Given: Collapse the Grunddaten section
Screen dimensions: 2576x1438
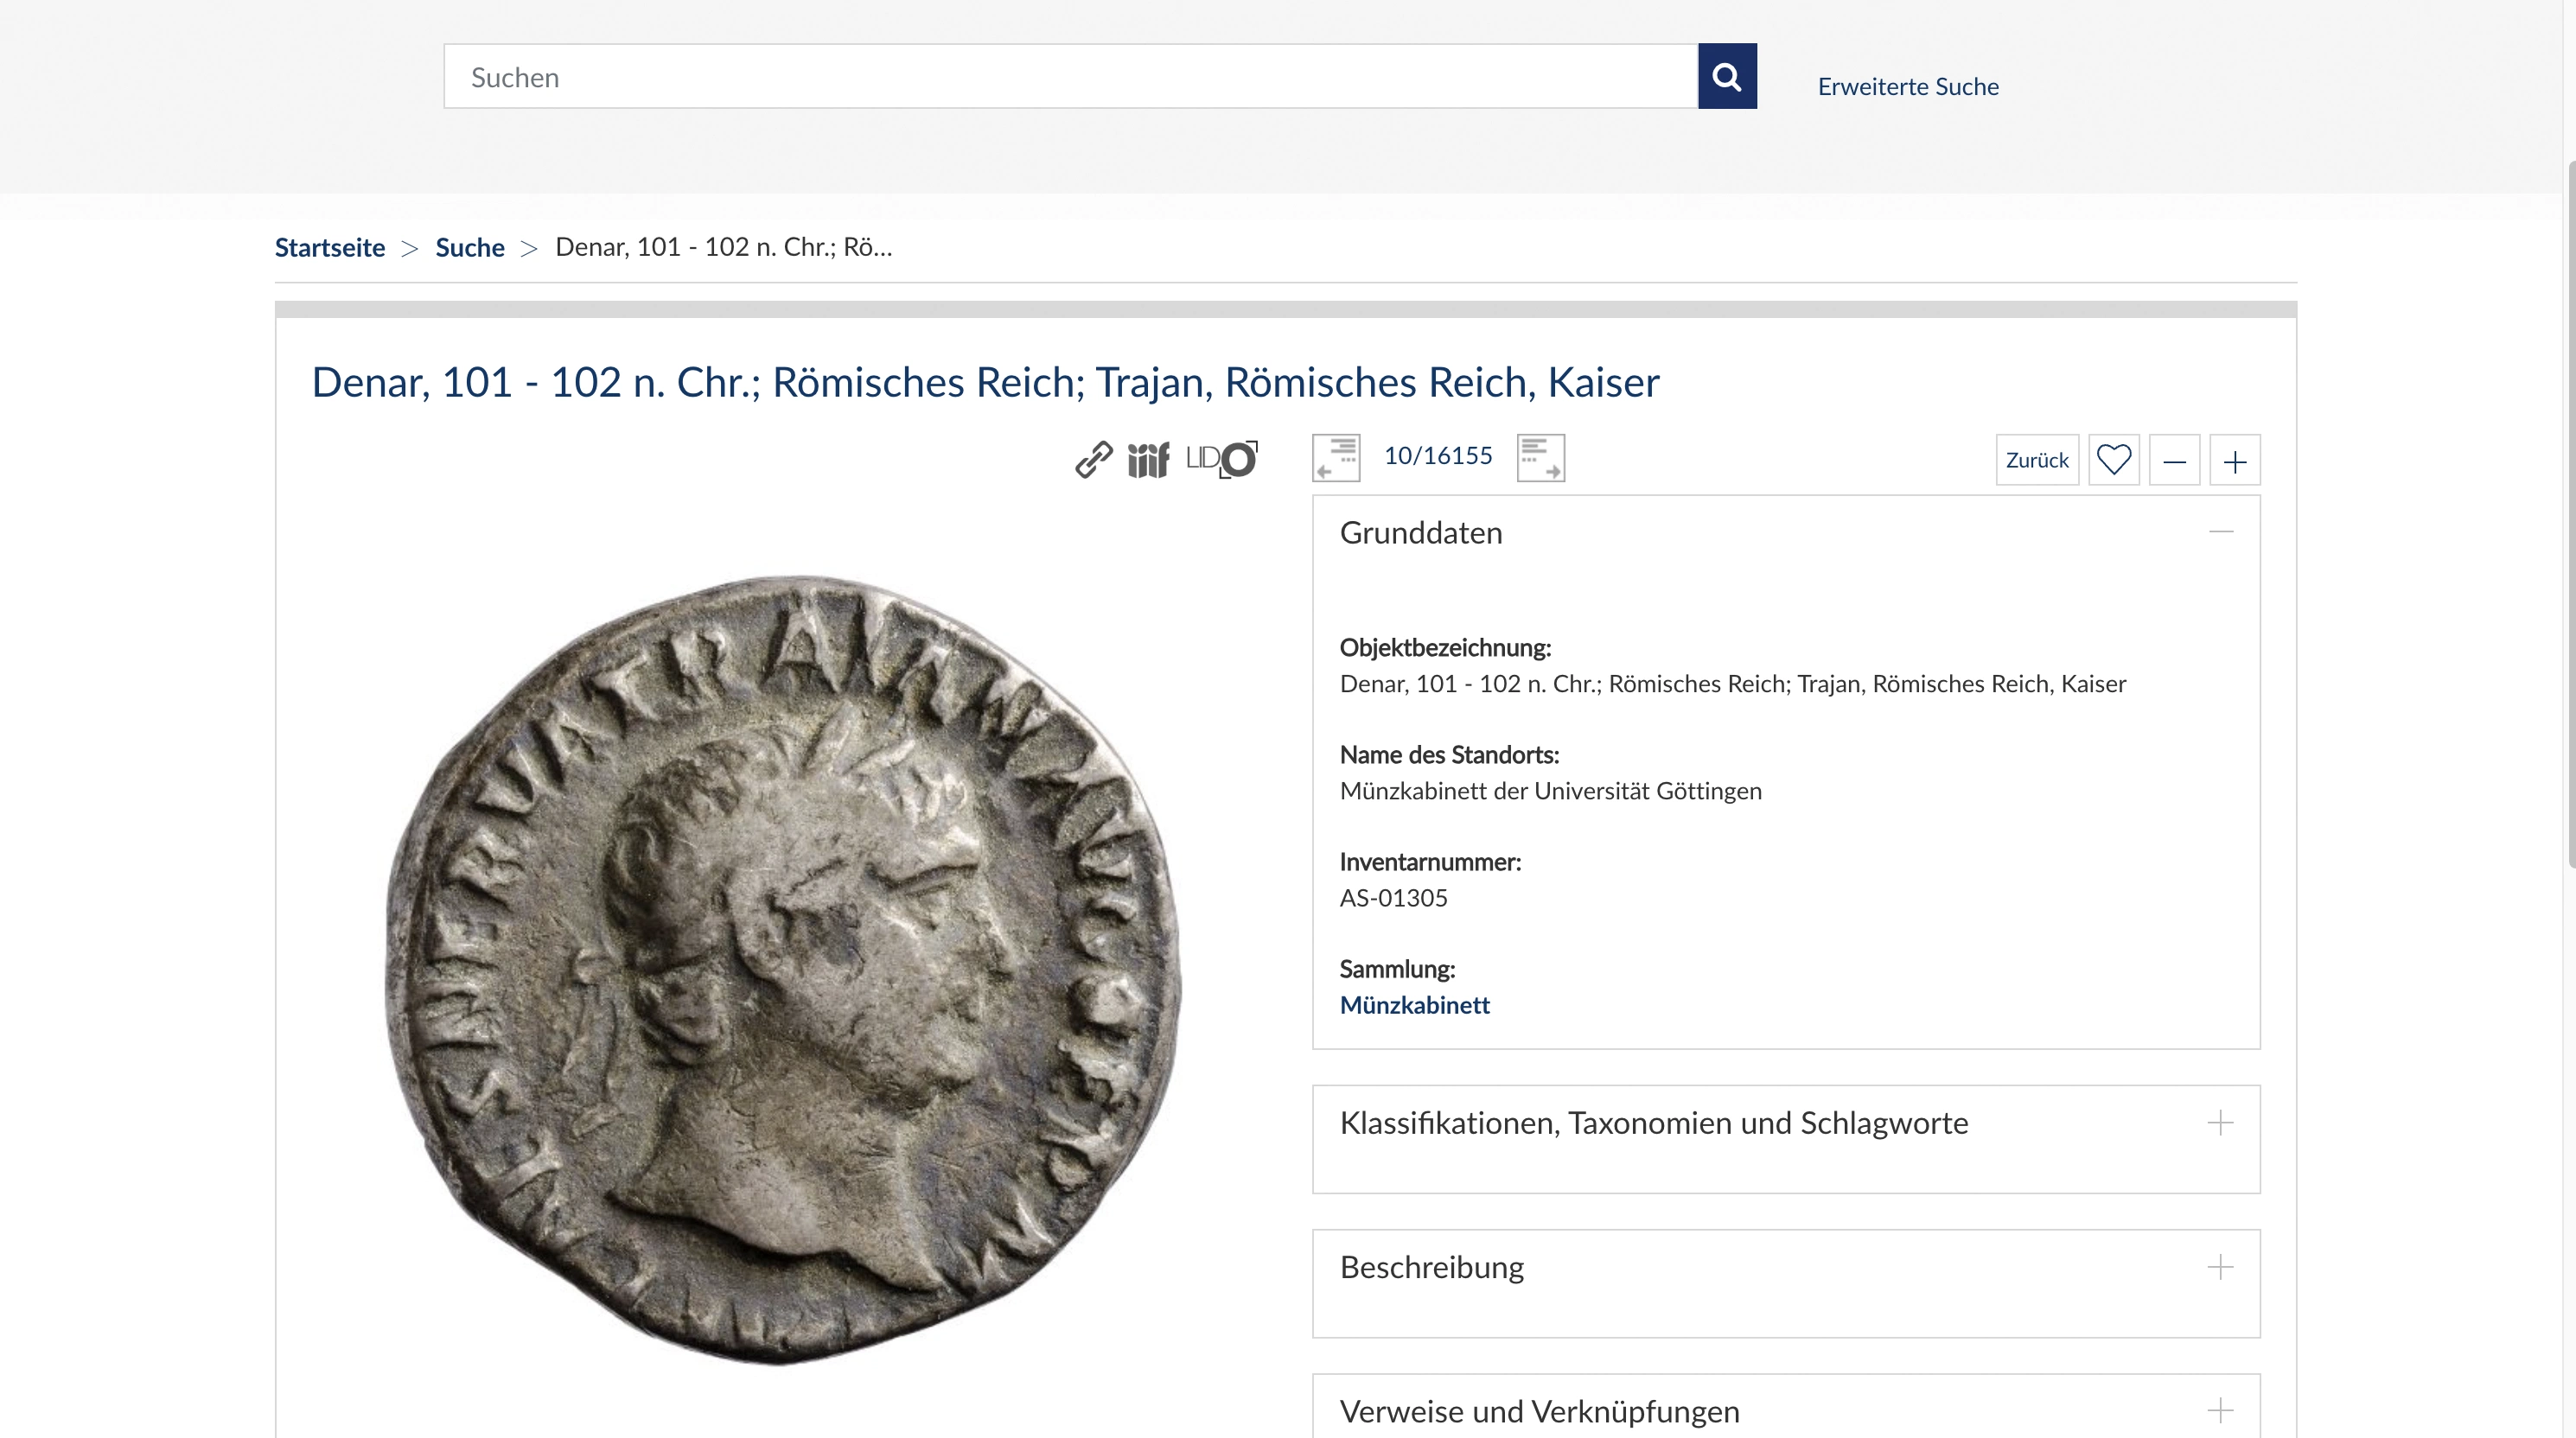Looking at the screenshot, I should click(x=2220, y=532).
